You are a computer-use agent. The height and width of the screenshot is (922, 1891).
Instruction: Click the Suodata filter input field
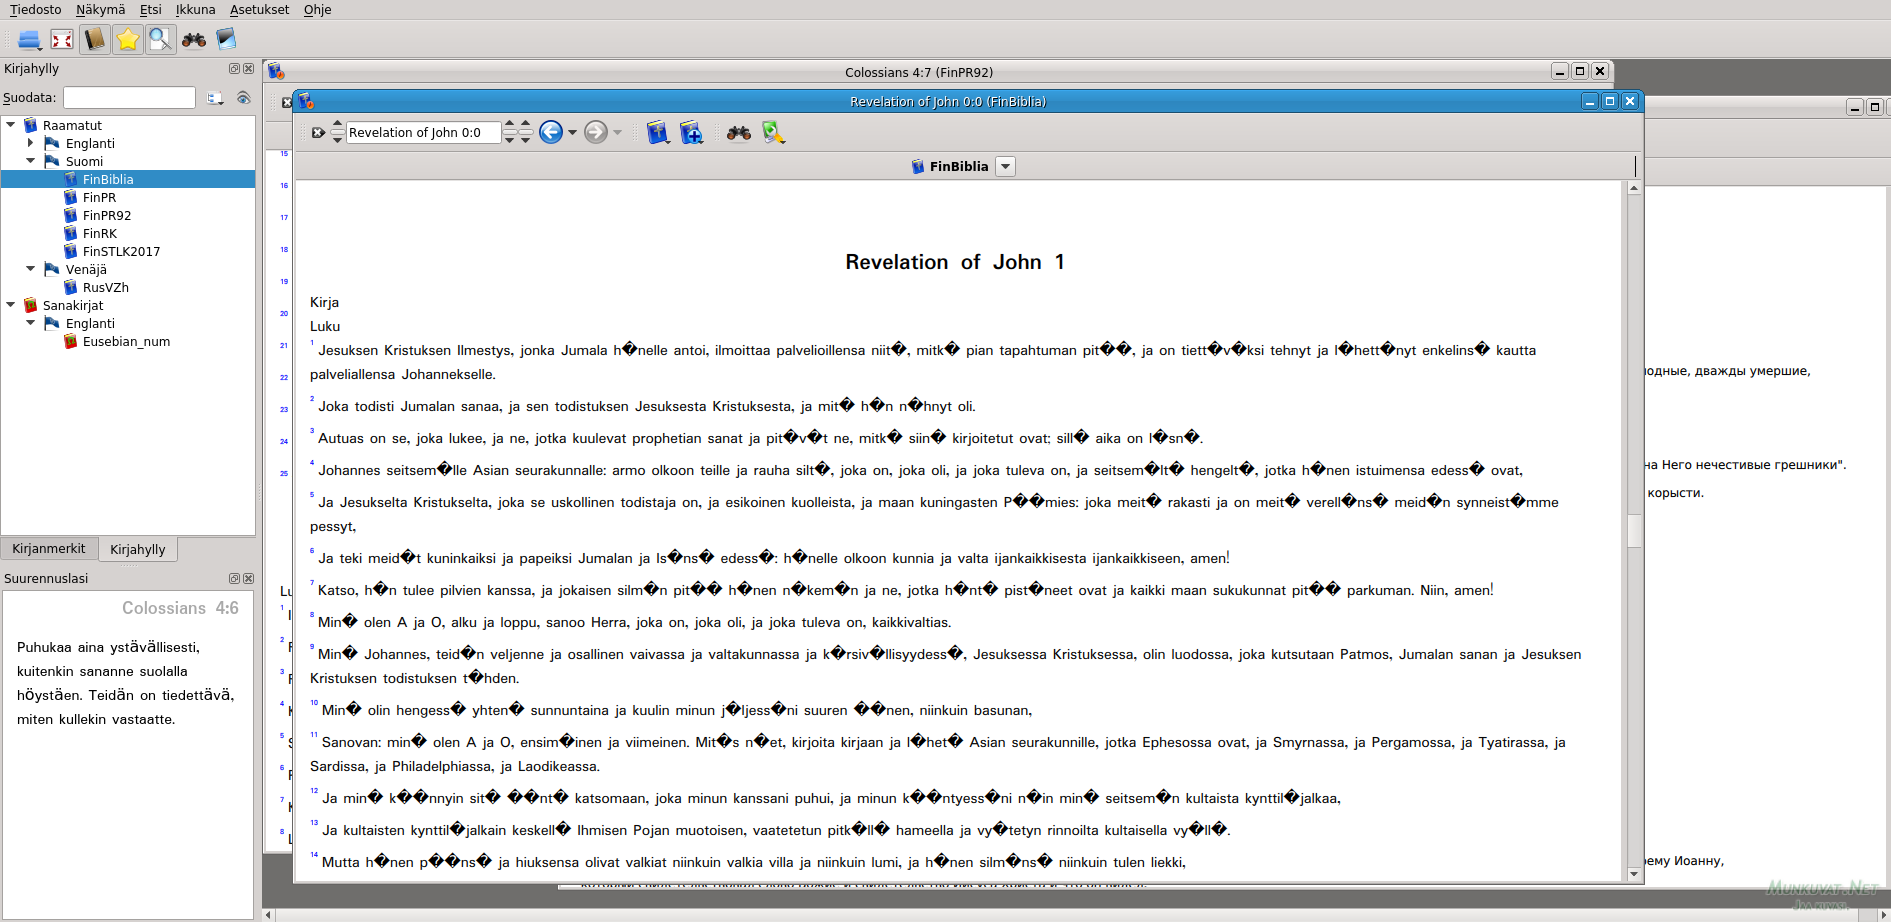[x=130, y=98]
